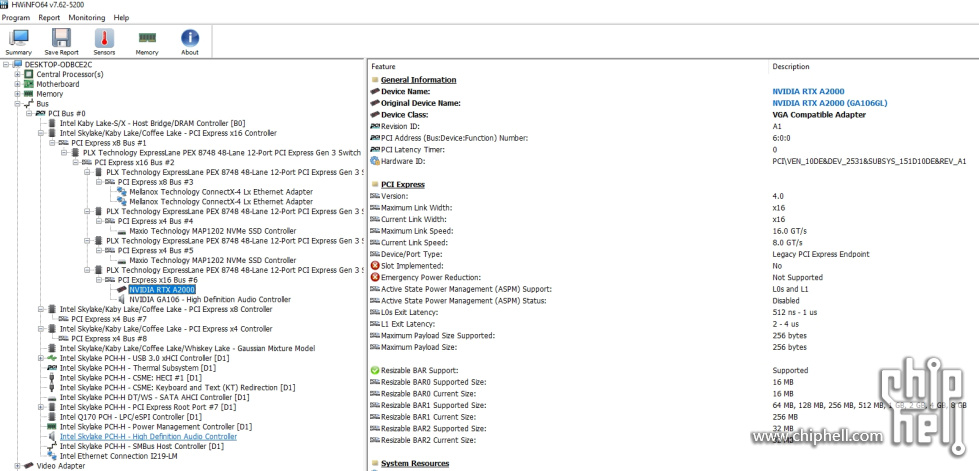This screenshot has width=979, height=471.
Task: Click the blue NVIDIA RTX A2000 (GA106GL) value
Action: tap(830, 103)
